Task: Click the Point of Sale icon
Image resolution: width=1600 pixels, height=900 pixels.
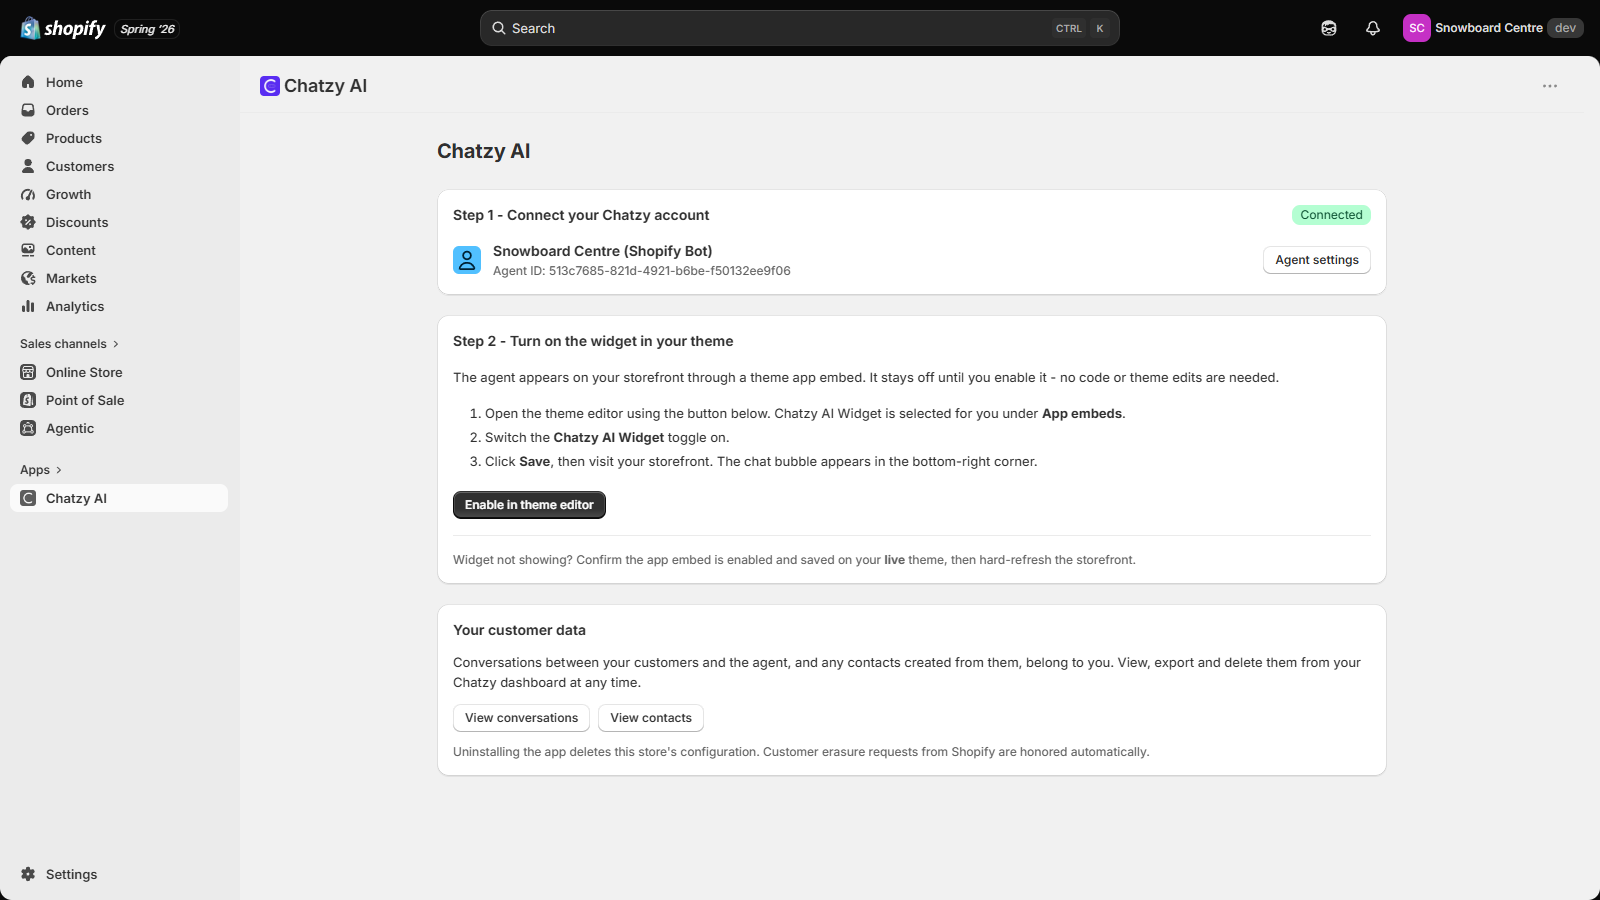Action: coord(28,400)
